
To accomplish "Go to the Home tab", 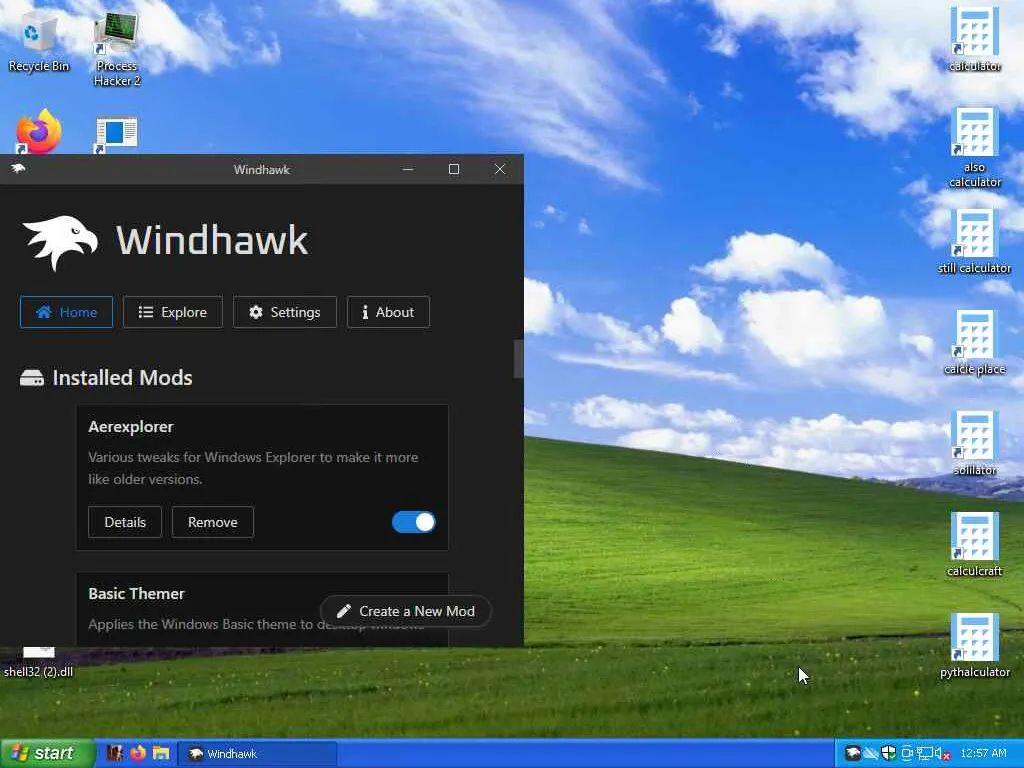I will (x=66, y=312).
